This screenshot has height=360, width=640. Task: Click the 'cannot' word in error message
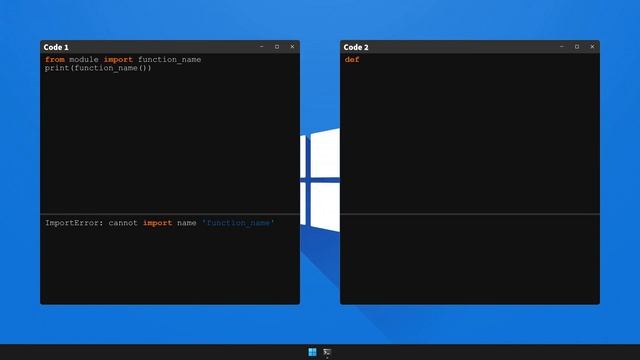[123, 223]
